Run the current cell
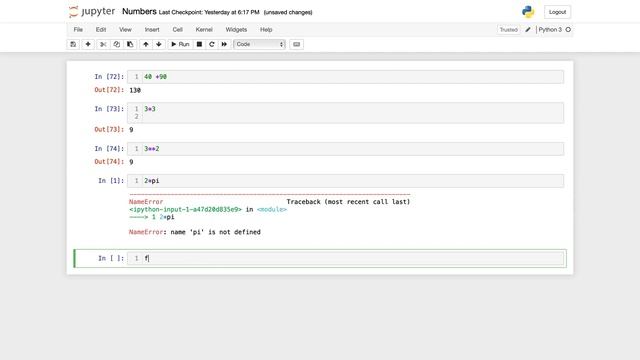 coord(180,44)
